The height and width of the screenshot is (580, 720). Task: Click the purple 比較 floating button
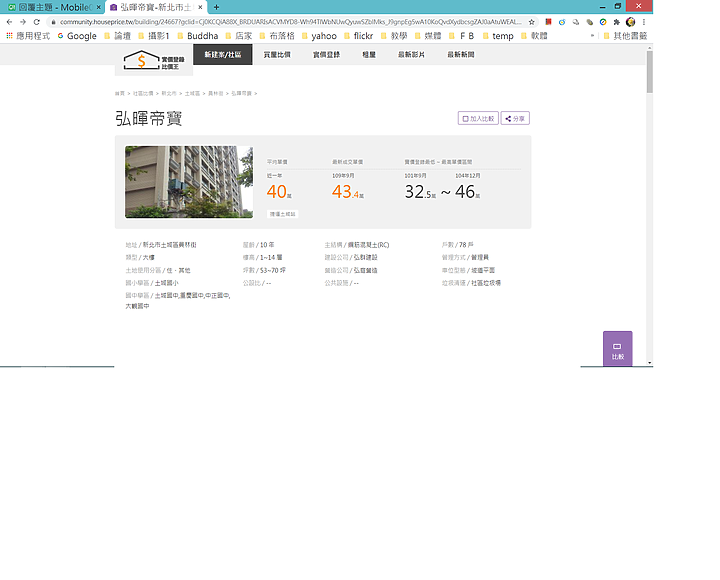618,349
